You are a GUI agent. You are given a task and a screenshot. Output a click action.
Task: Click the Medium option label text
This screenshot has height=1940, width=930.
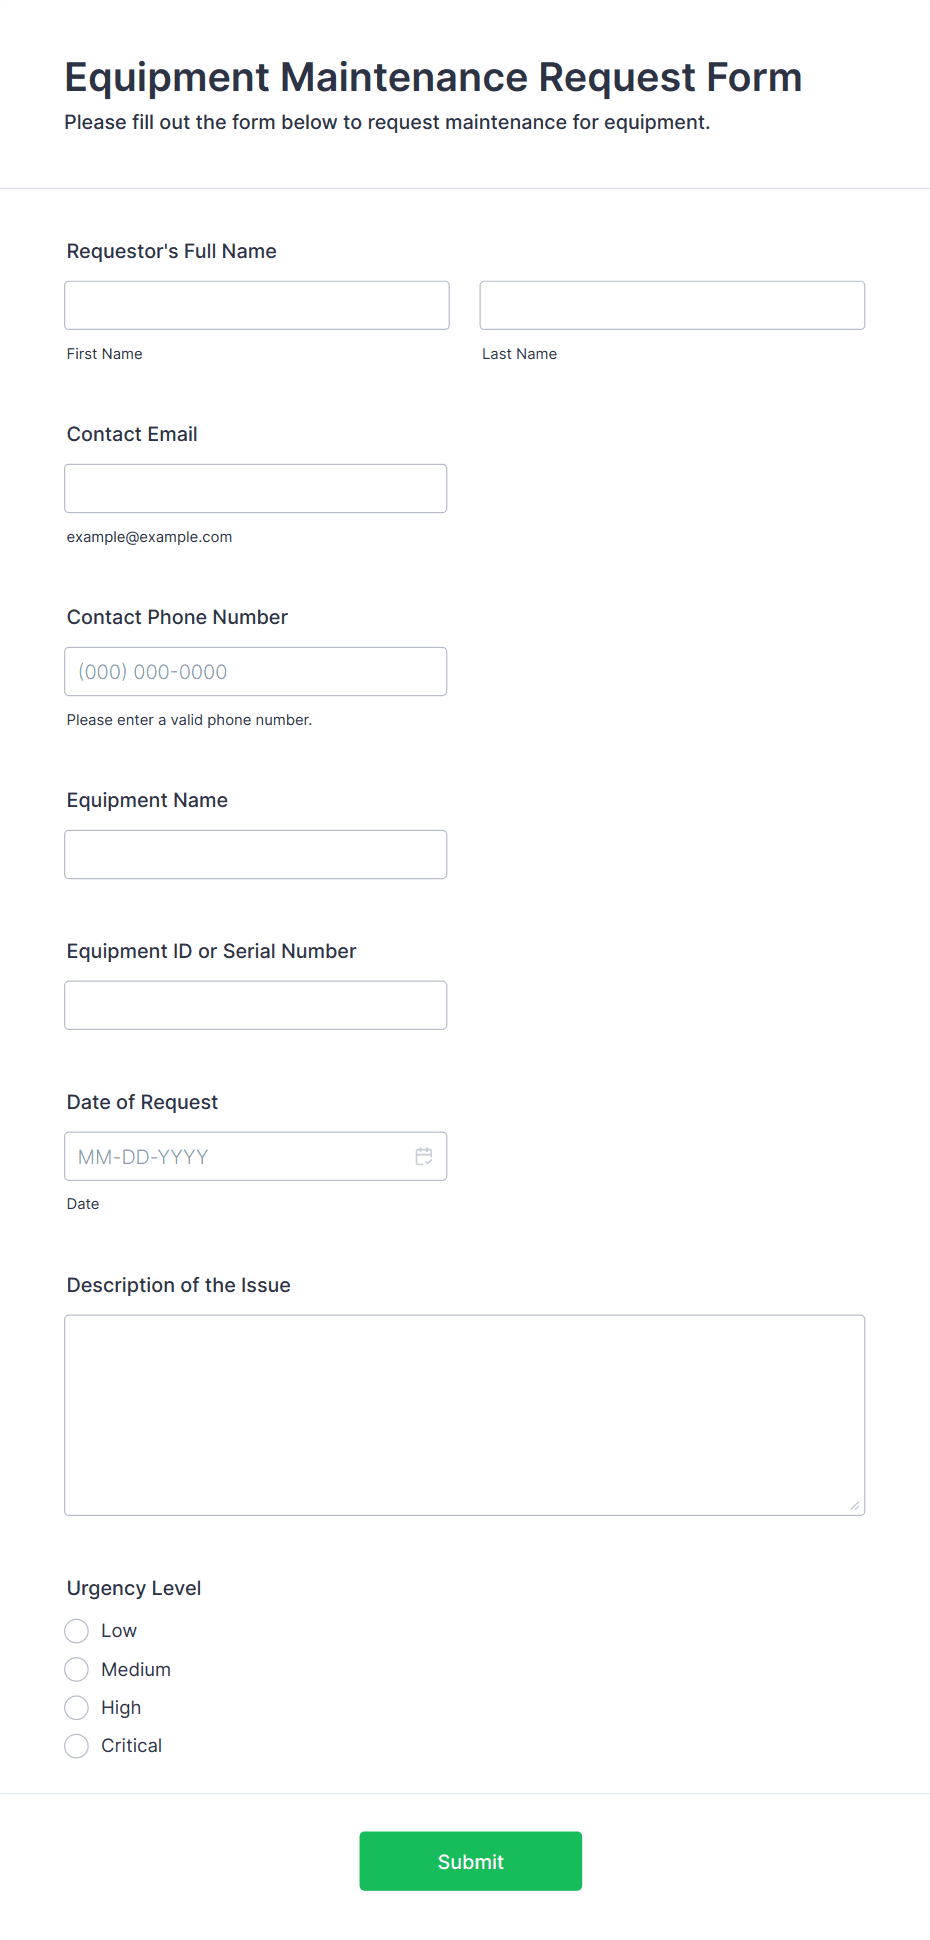coord(136,1669)
